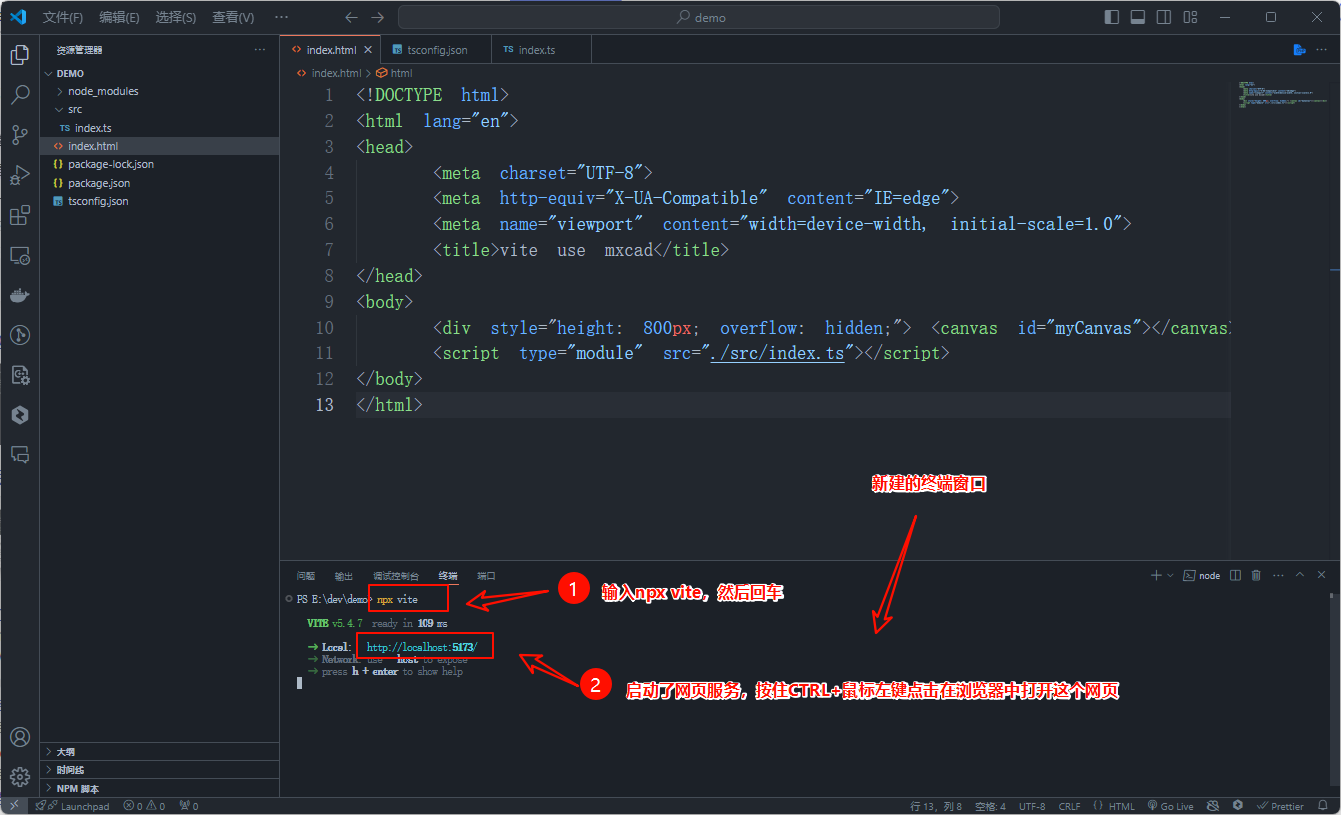Toggle the secondary sidebar layout button
The height and width of the screenshot is (815, 1341).
[x=1163, y=17]
